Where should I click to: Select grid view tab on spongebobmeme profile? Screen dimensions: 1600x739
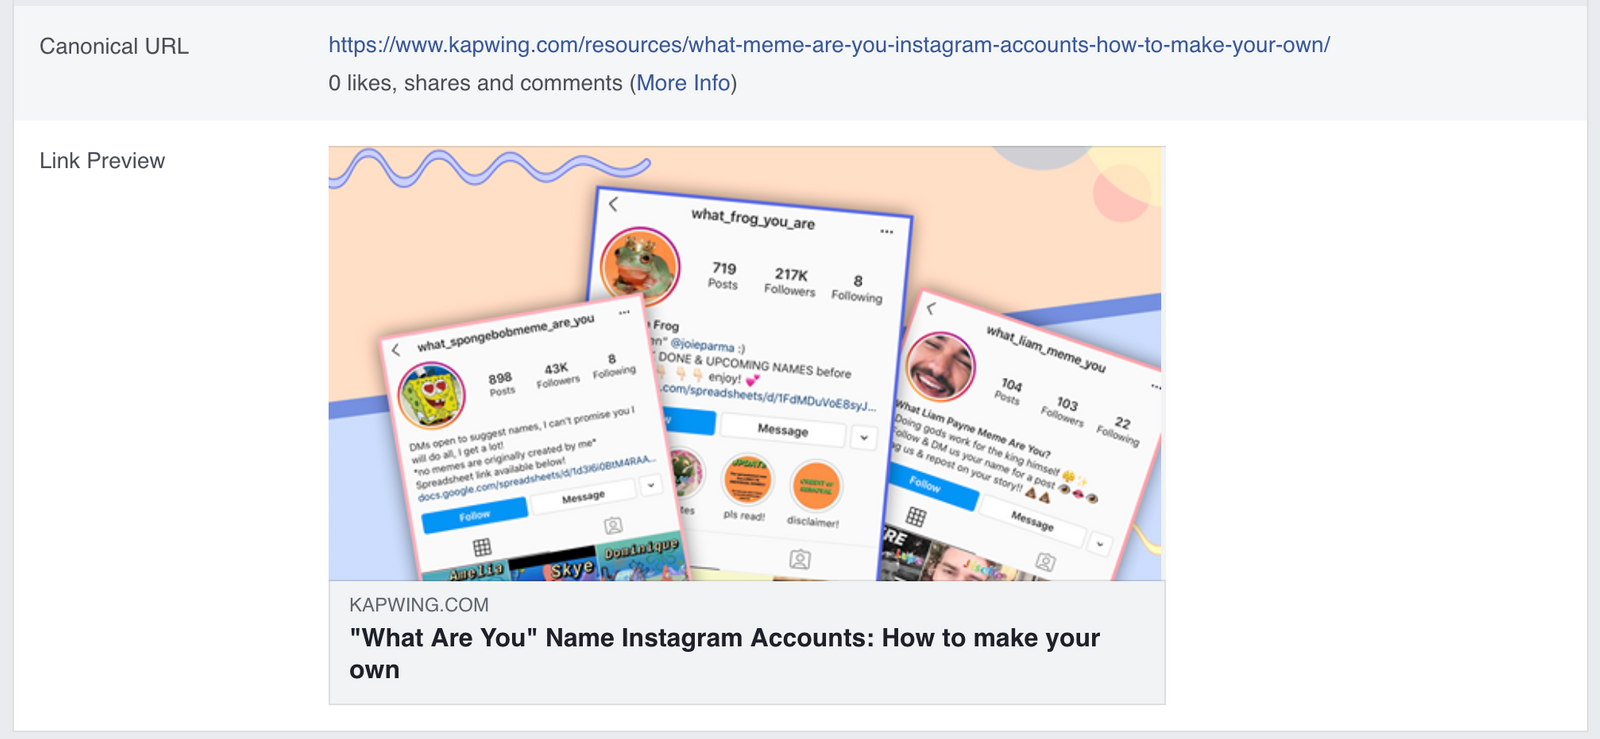pyautogui.click(x=482, y=547)
